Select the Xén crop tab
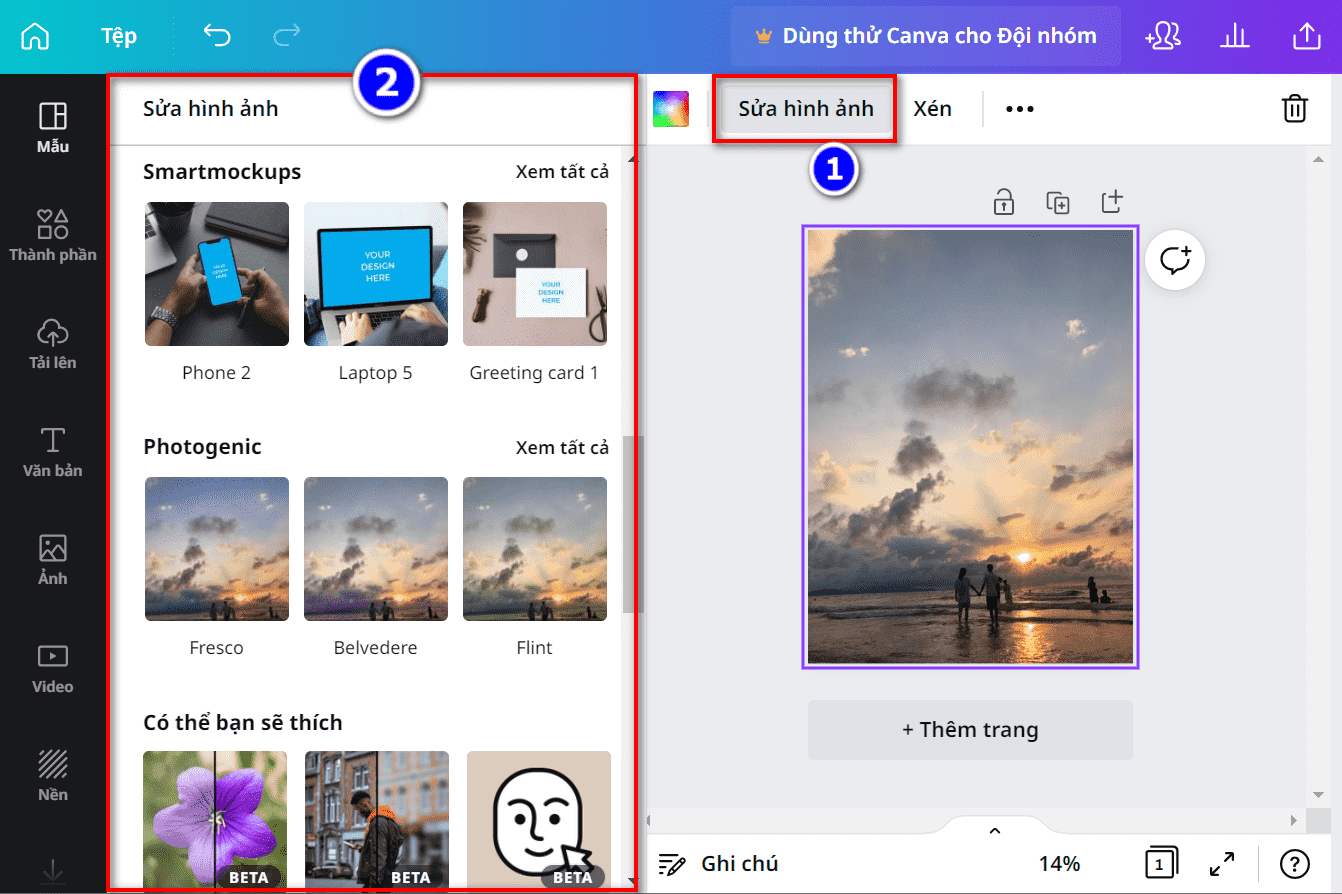Screen dimensions: 1342x894 tap(932, 108)
